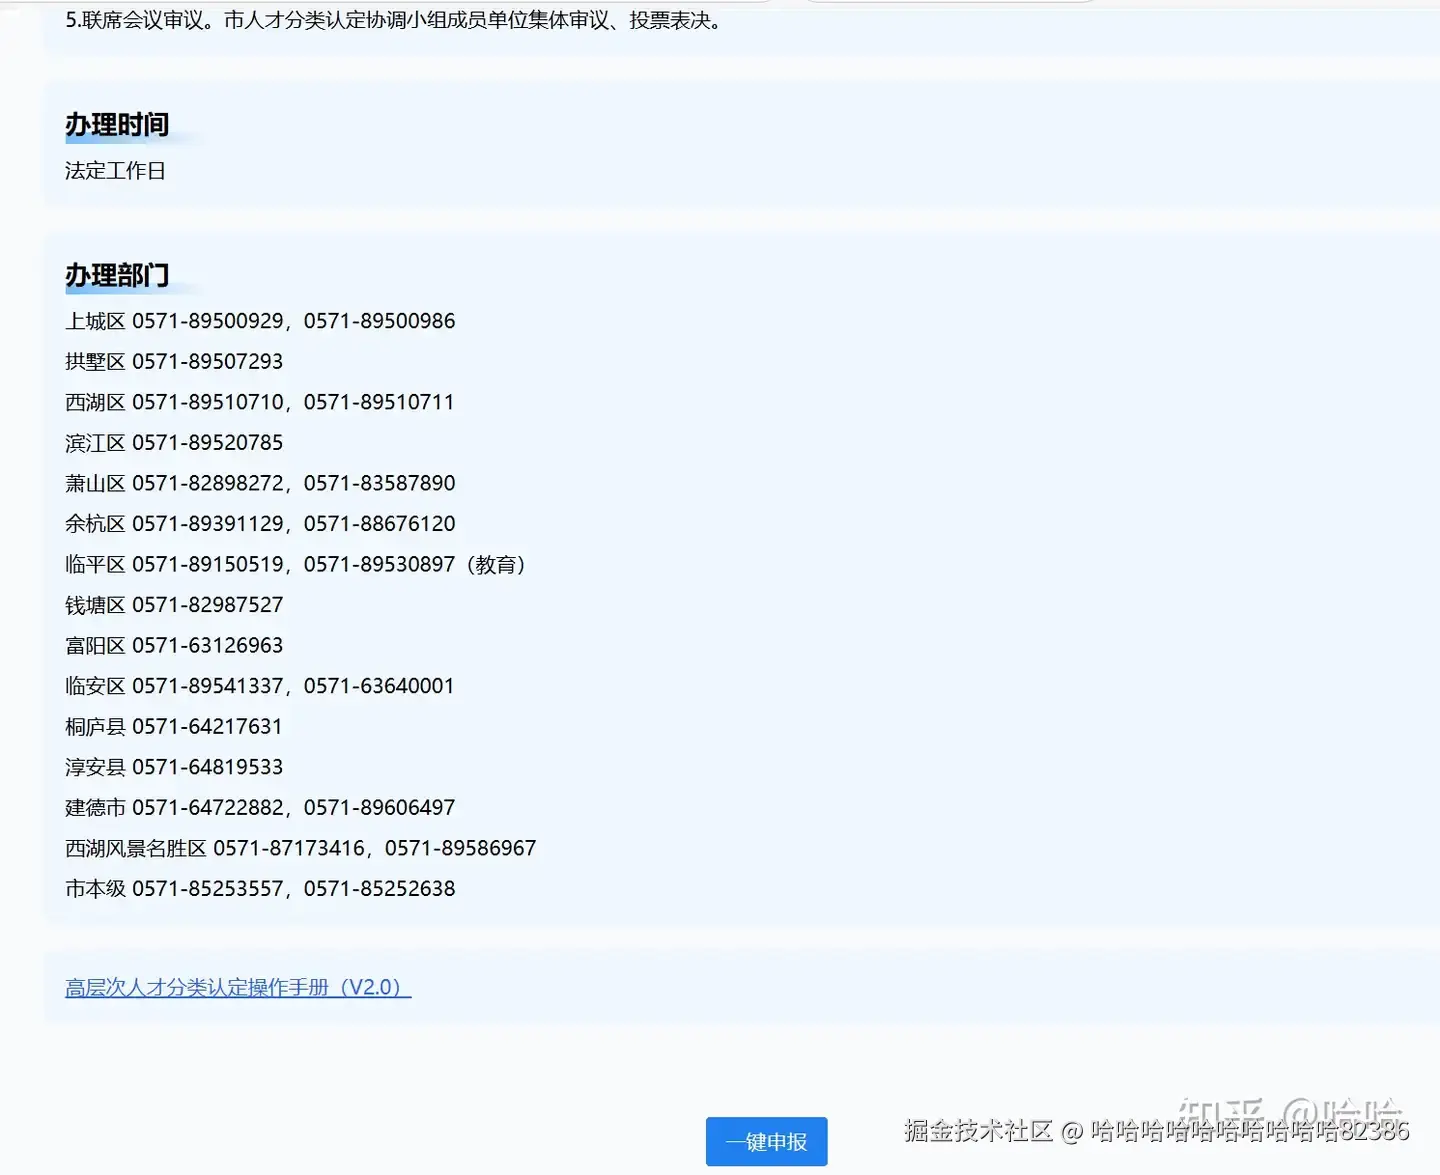Select the 上城区 0571-89500929 phone line
The width and height of the screenshot is (1440, 1175).
click(260, 321)
